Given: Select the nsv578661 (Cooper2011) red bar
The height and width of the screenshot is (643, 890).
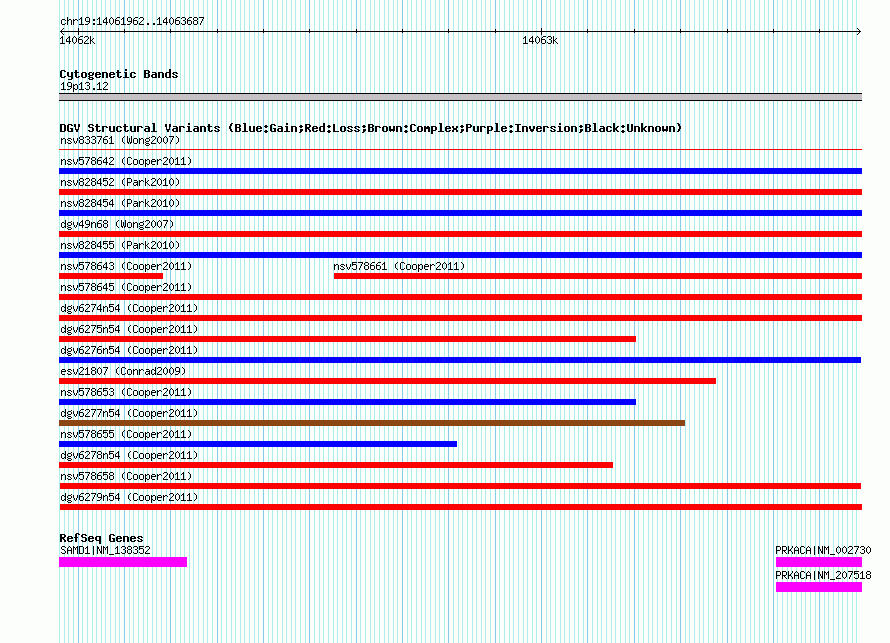Looking at the screenshot, I should [598, 276].
